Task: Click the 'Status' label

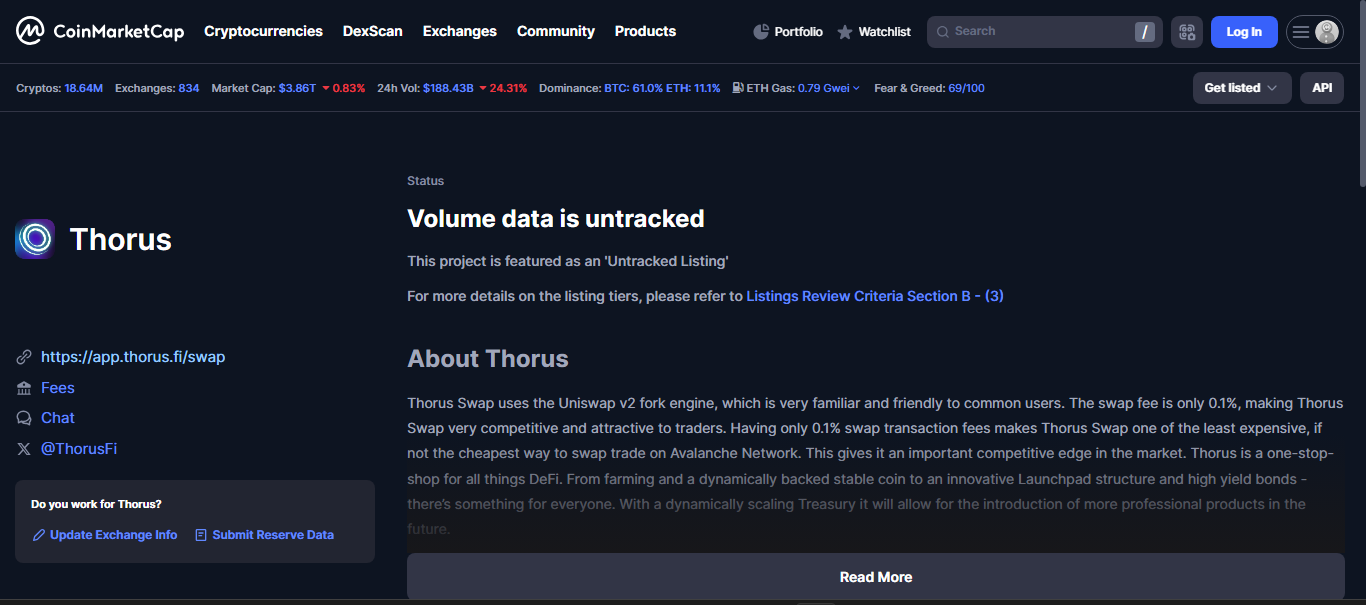Action: click(x=426, y=181)
